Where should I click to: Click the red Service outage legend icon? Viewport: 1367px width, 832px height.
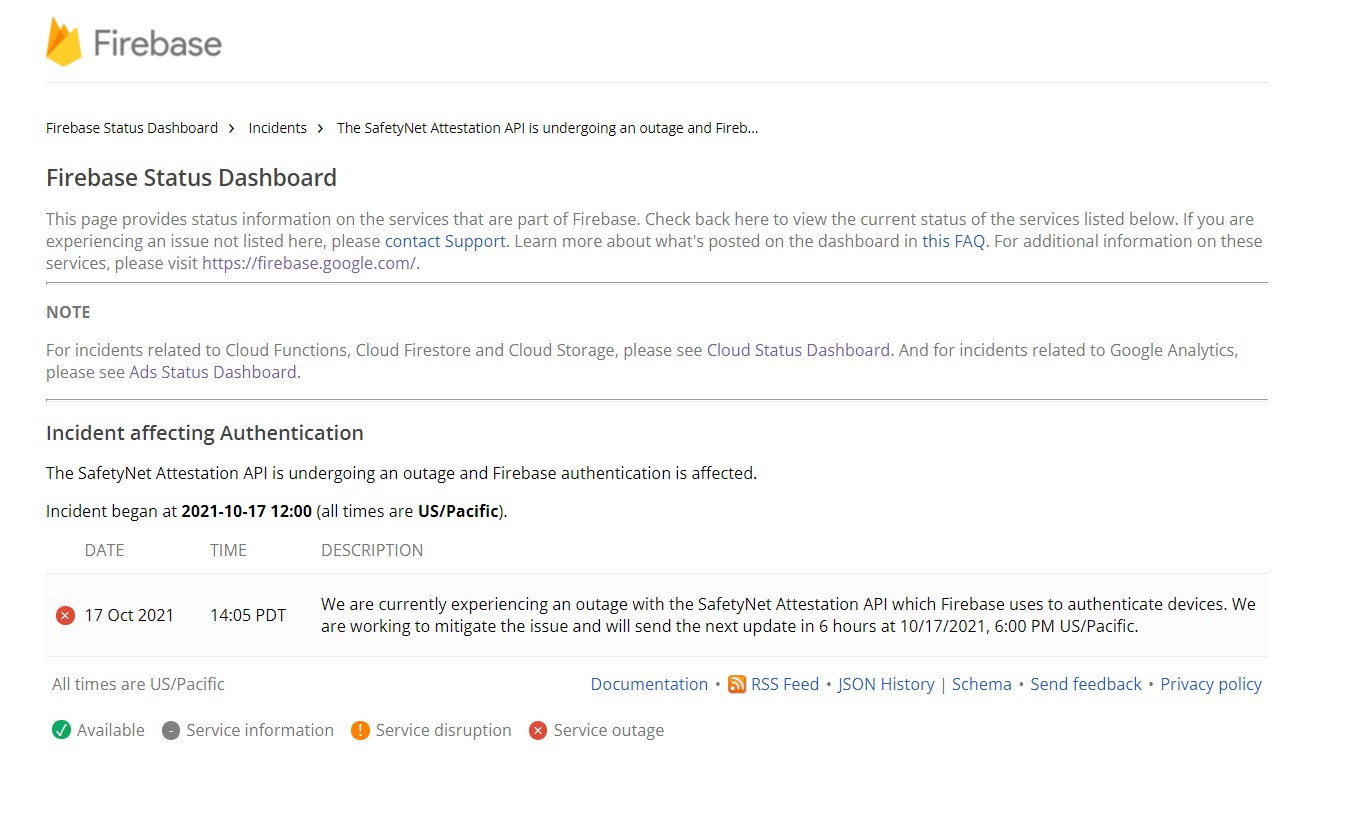coord(538,731)
